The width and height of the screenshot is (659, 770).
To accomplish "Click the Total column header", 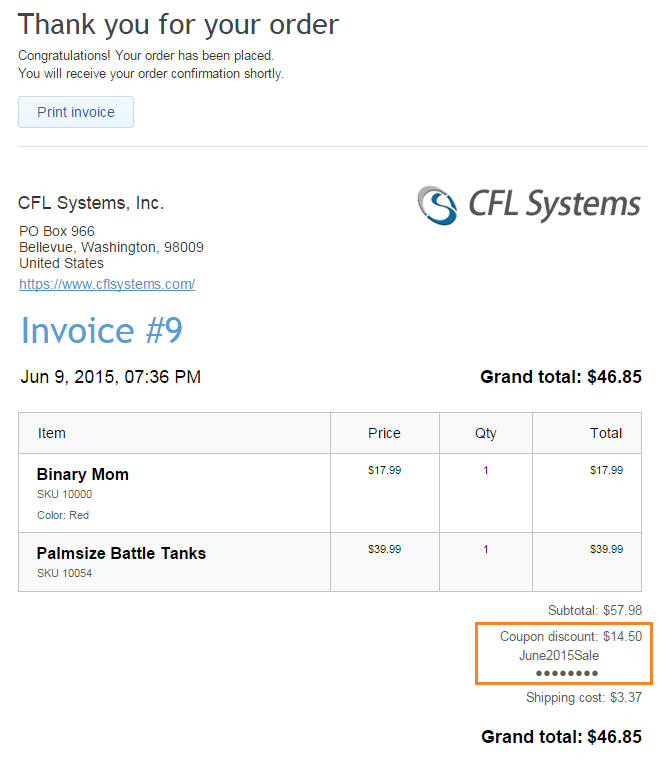I will pos(606,433).
